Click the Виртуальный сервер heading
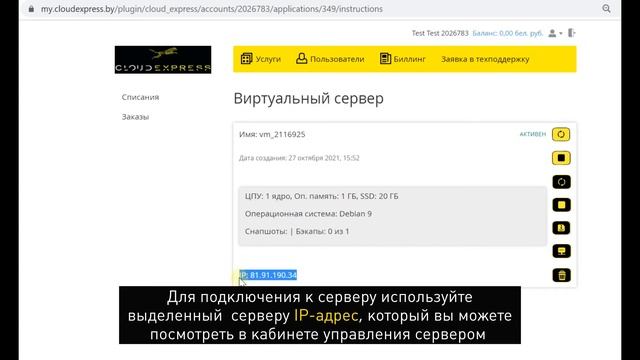This screenshot has height=360, width=640. click(x=309, y=99)
